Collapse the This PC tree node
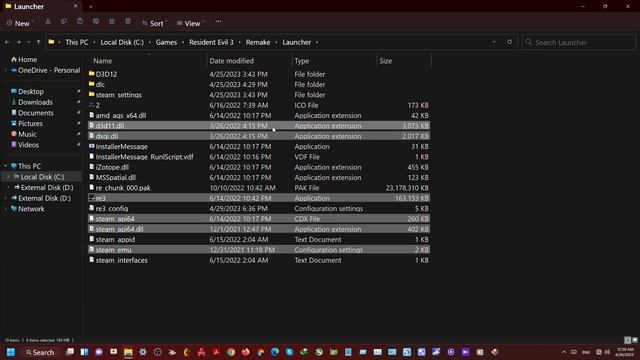 point(6,166)
